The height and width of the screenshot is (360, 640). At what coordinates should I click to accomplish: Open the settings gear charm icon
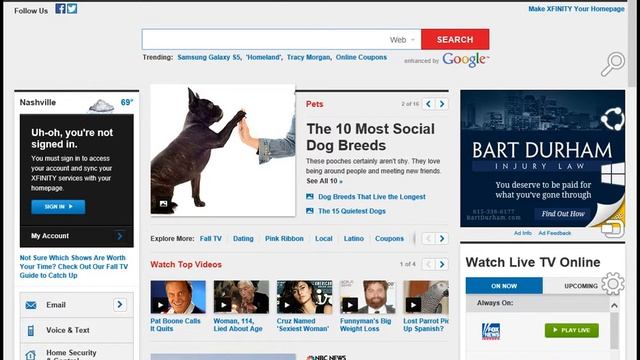tap(613, 283)
